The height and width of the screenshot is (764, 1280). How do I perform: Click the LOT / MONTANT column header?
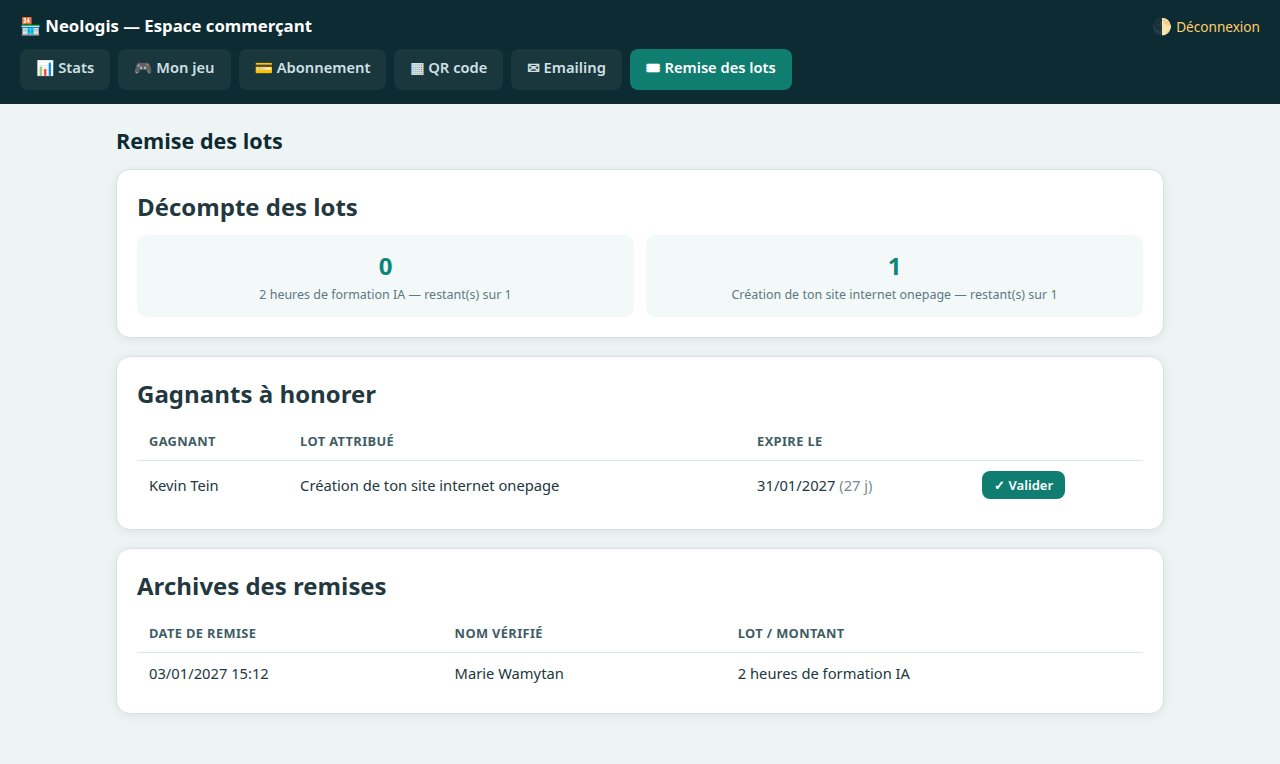tap(791, 633)
